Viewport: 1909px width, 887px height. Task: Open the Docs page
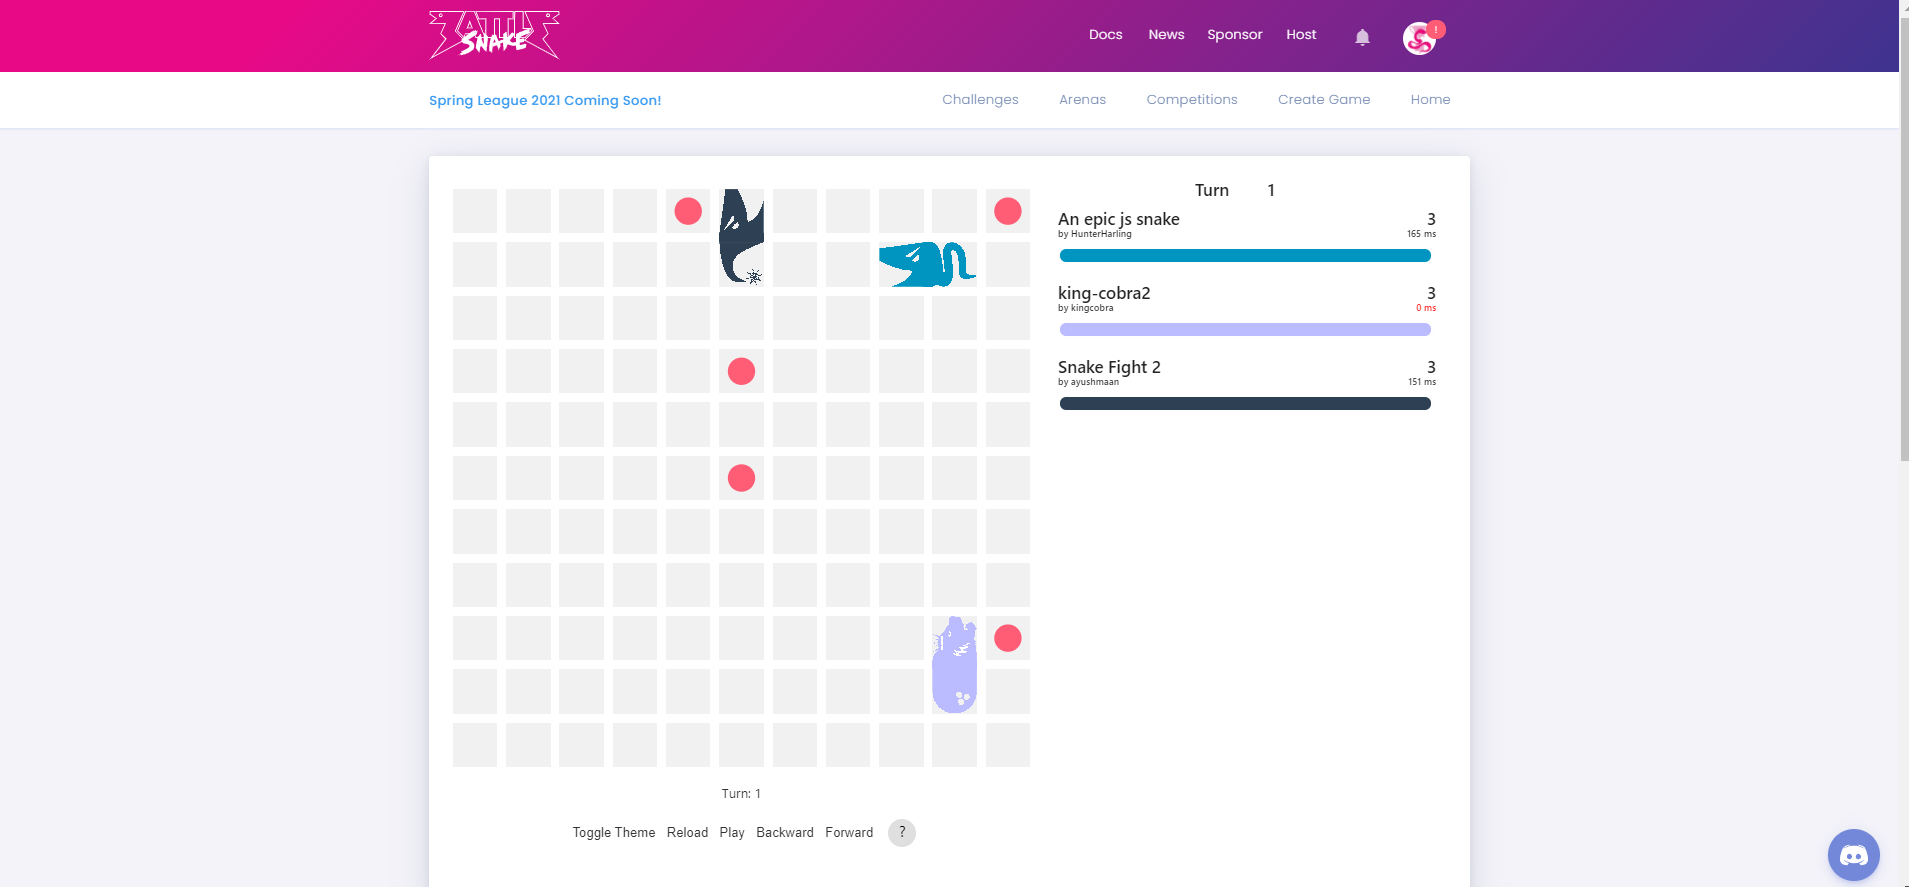pyautogui.click(x=1105, y=35)
